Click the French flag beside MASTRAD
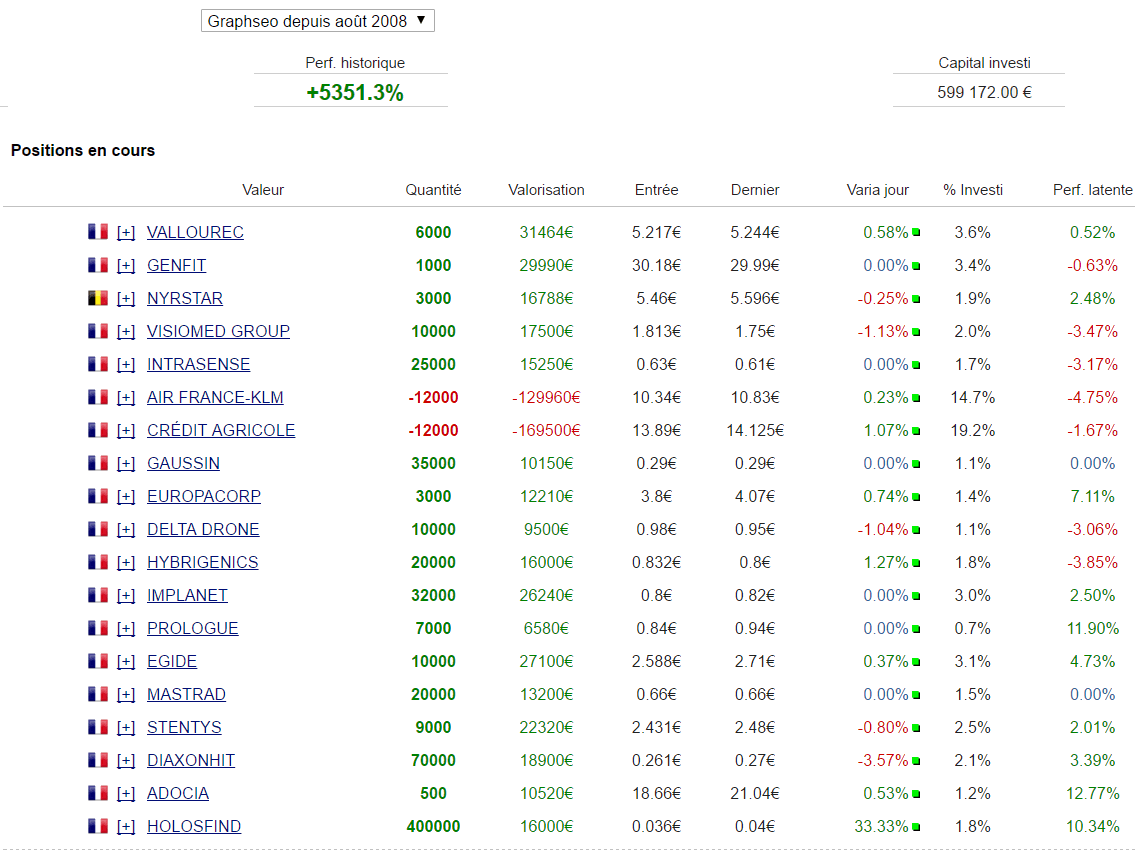The height and width of the screenshot is (850, 1136). click(x=98, y=693)
